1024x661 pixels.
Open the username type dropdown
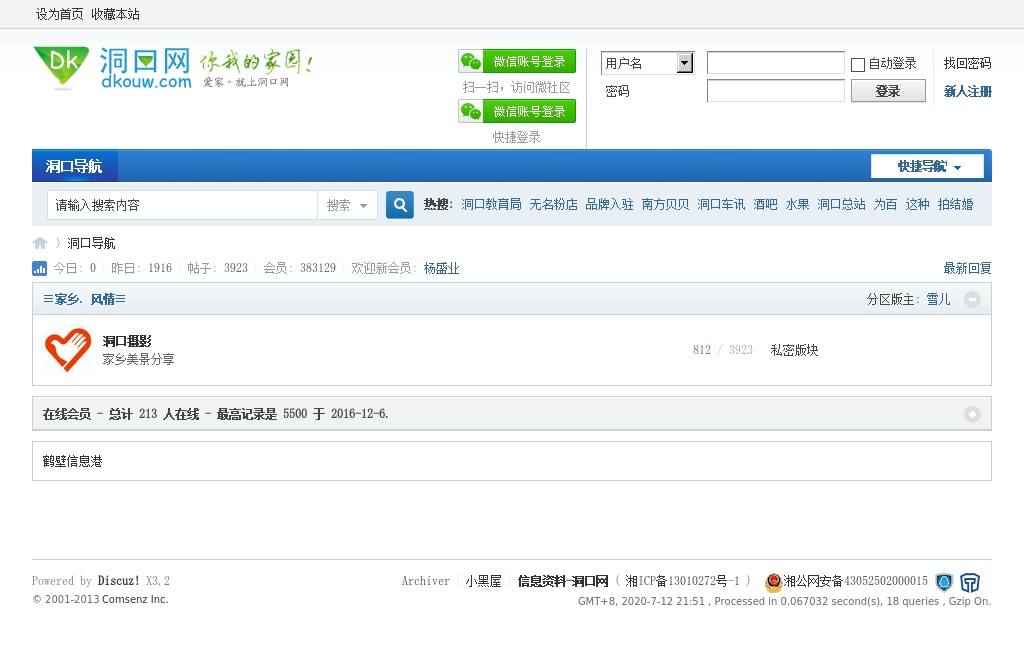pos(685,63)
